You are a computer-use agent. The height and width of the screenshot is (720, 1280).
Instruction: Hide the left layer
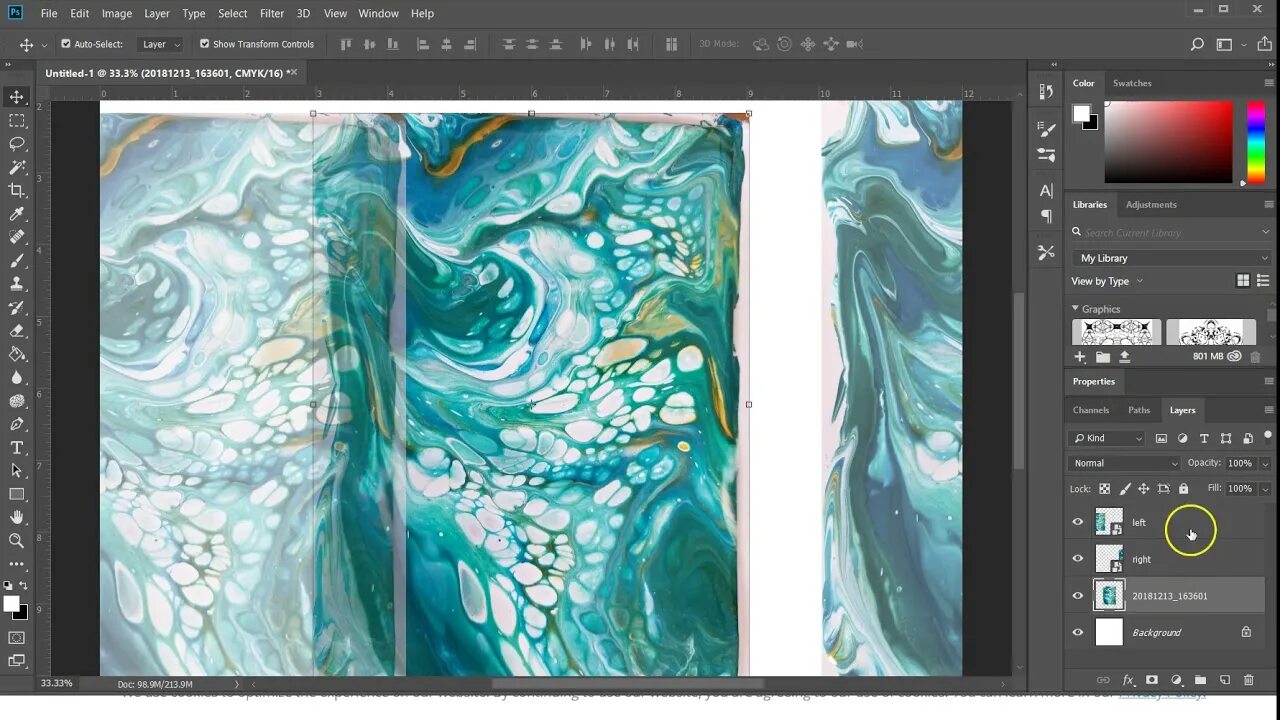tap(1078, 522)
